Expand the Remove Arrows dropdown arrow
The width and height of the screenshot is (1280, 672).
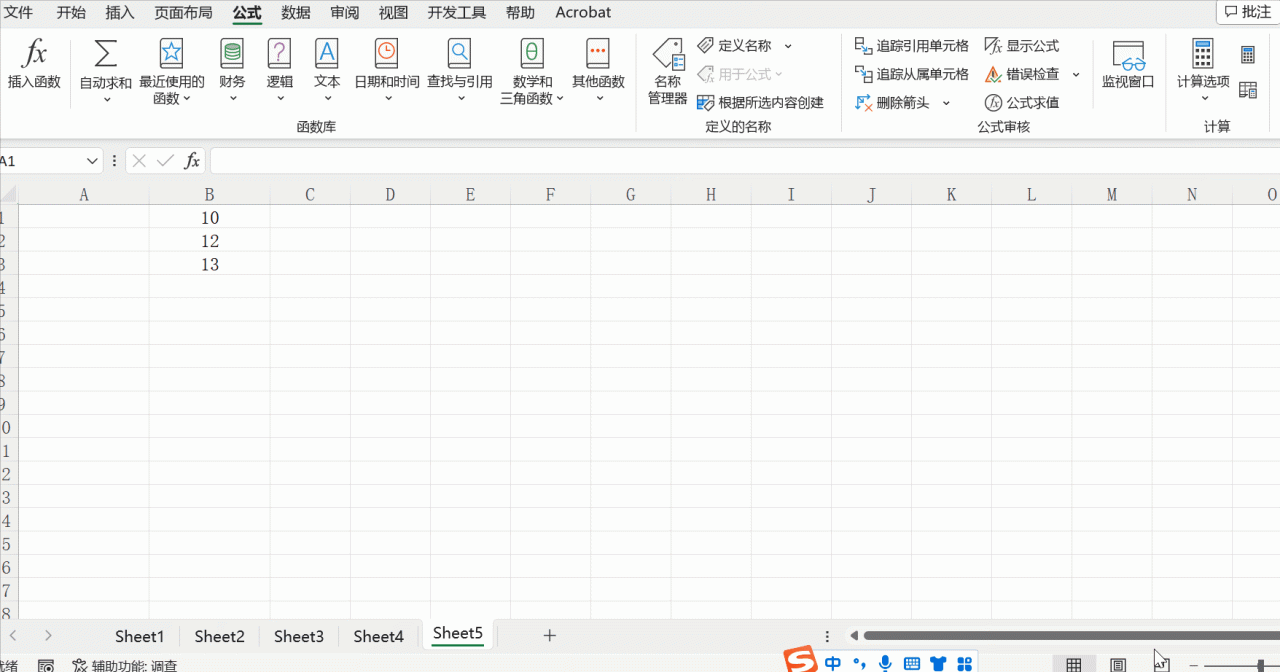pyautogui.click(x=946, y=103)
